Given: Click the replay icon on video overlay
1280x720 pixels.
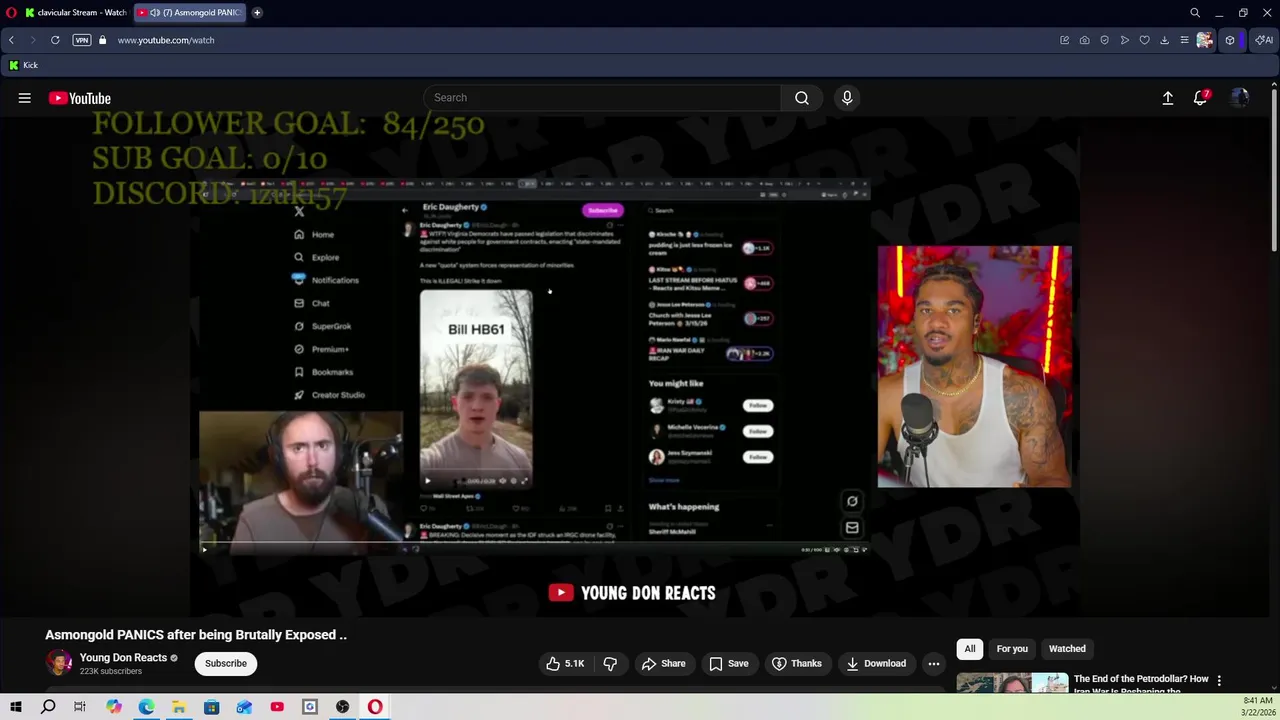Looking at the screenshot, I should tap(852, 502).
